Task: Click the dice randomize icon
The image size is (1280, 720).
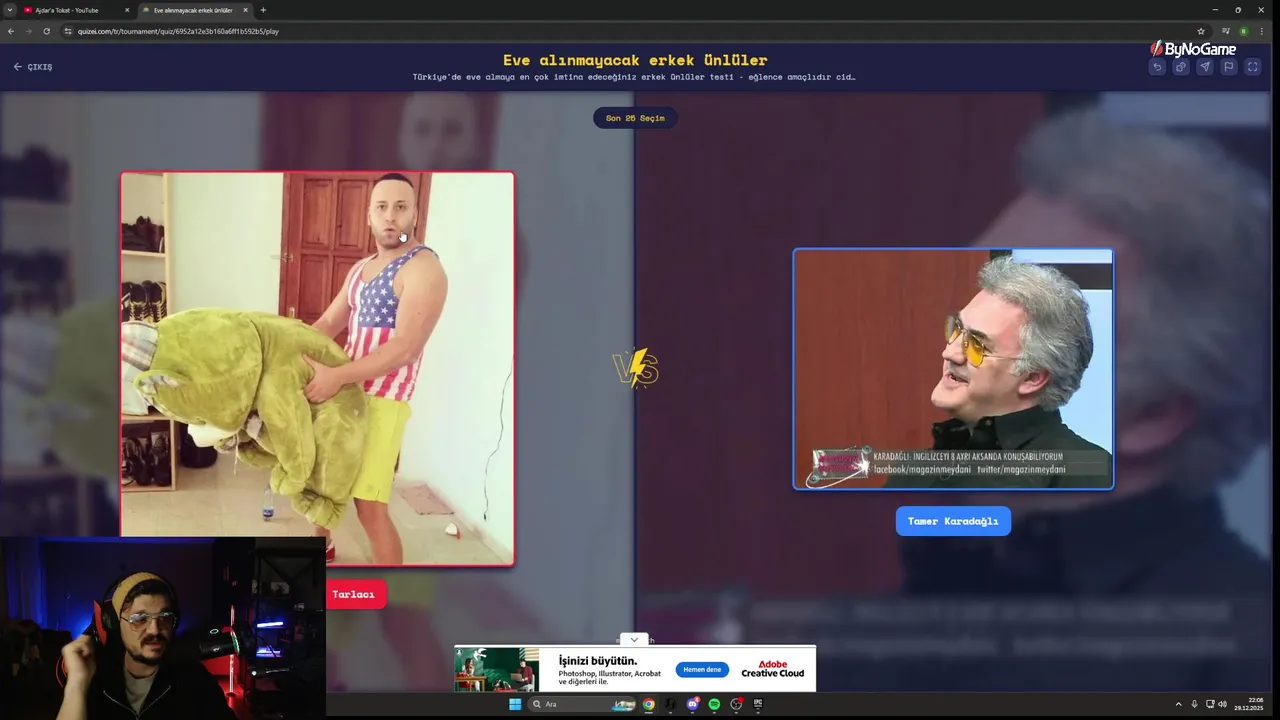Action: coord(1181,67)
